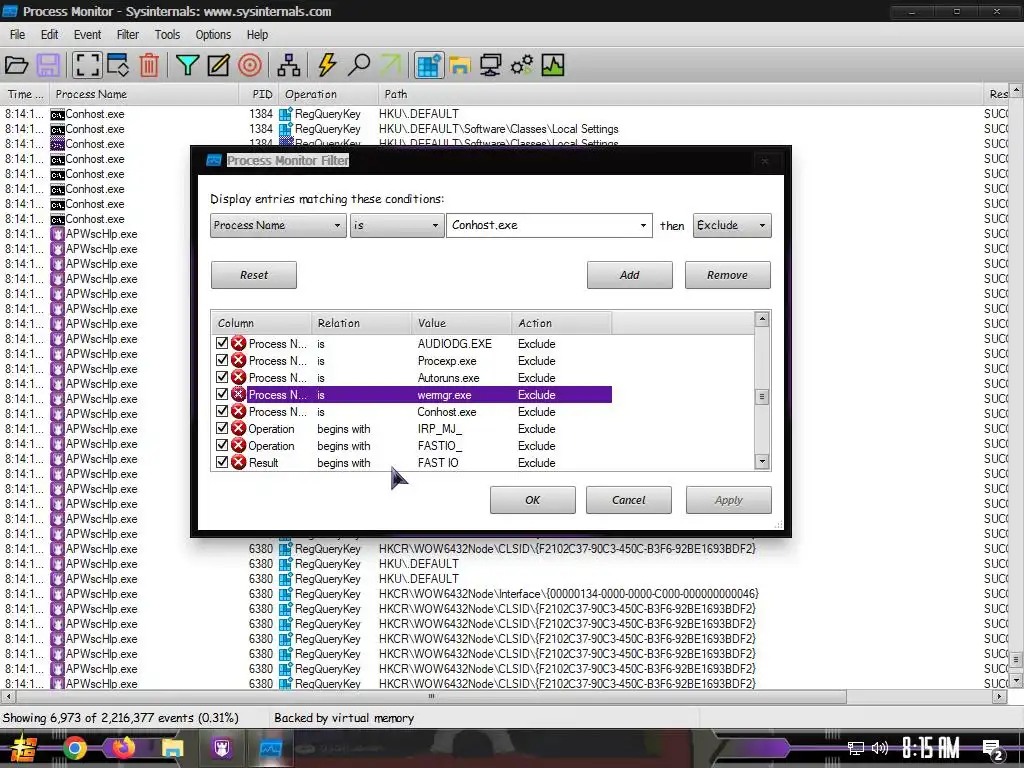The image size is (1024, 768).
Task: Toggle Show File System Activity icon
Action: [460, 65]
